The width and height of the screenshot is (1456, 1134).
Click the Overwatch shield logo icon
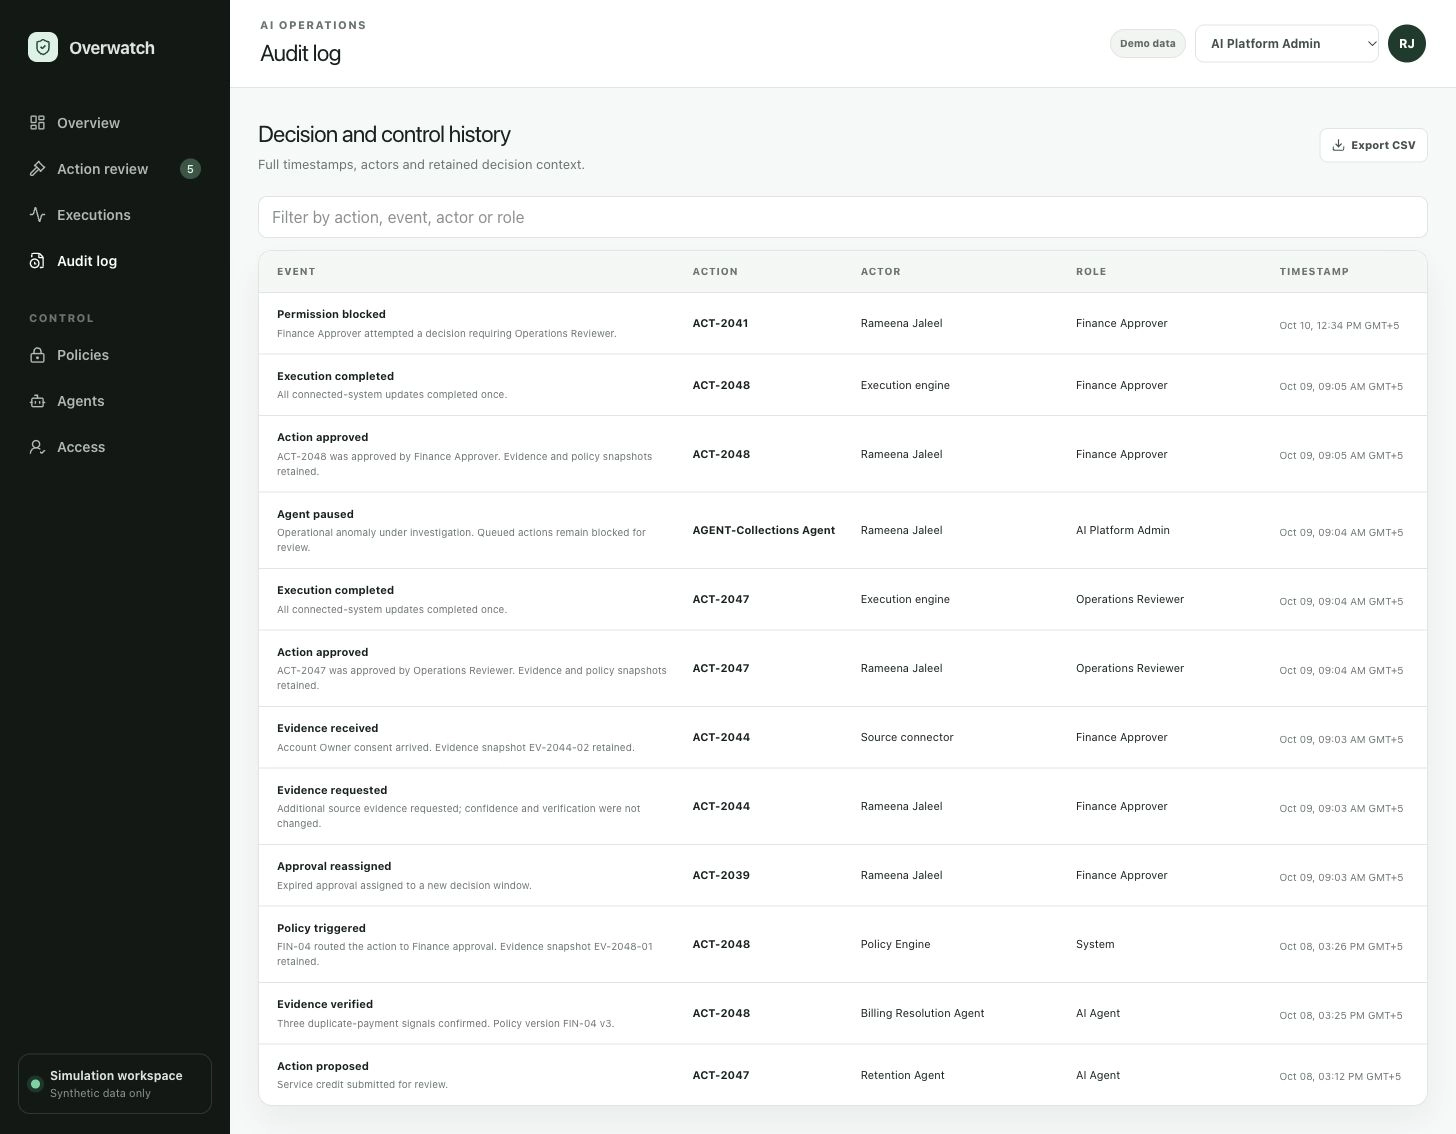pyautogui.click(x=43, y=47)
